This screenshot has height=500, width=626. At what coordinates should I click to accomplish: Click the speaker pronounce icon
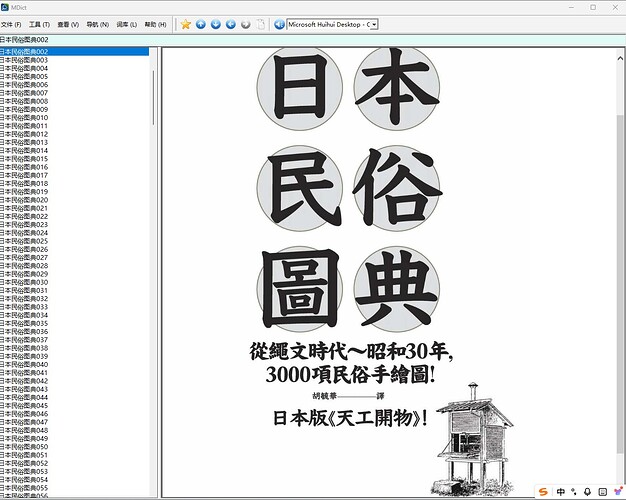click(279, 24)
